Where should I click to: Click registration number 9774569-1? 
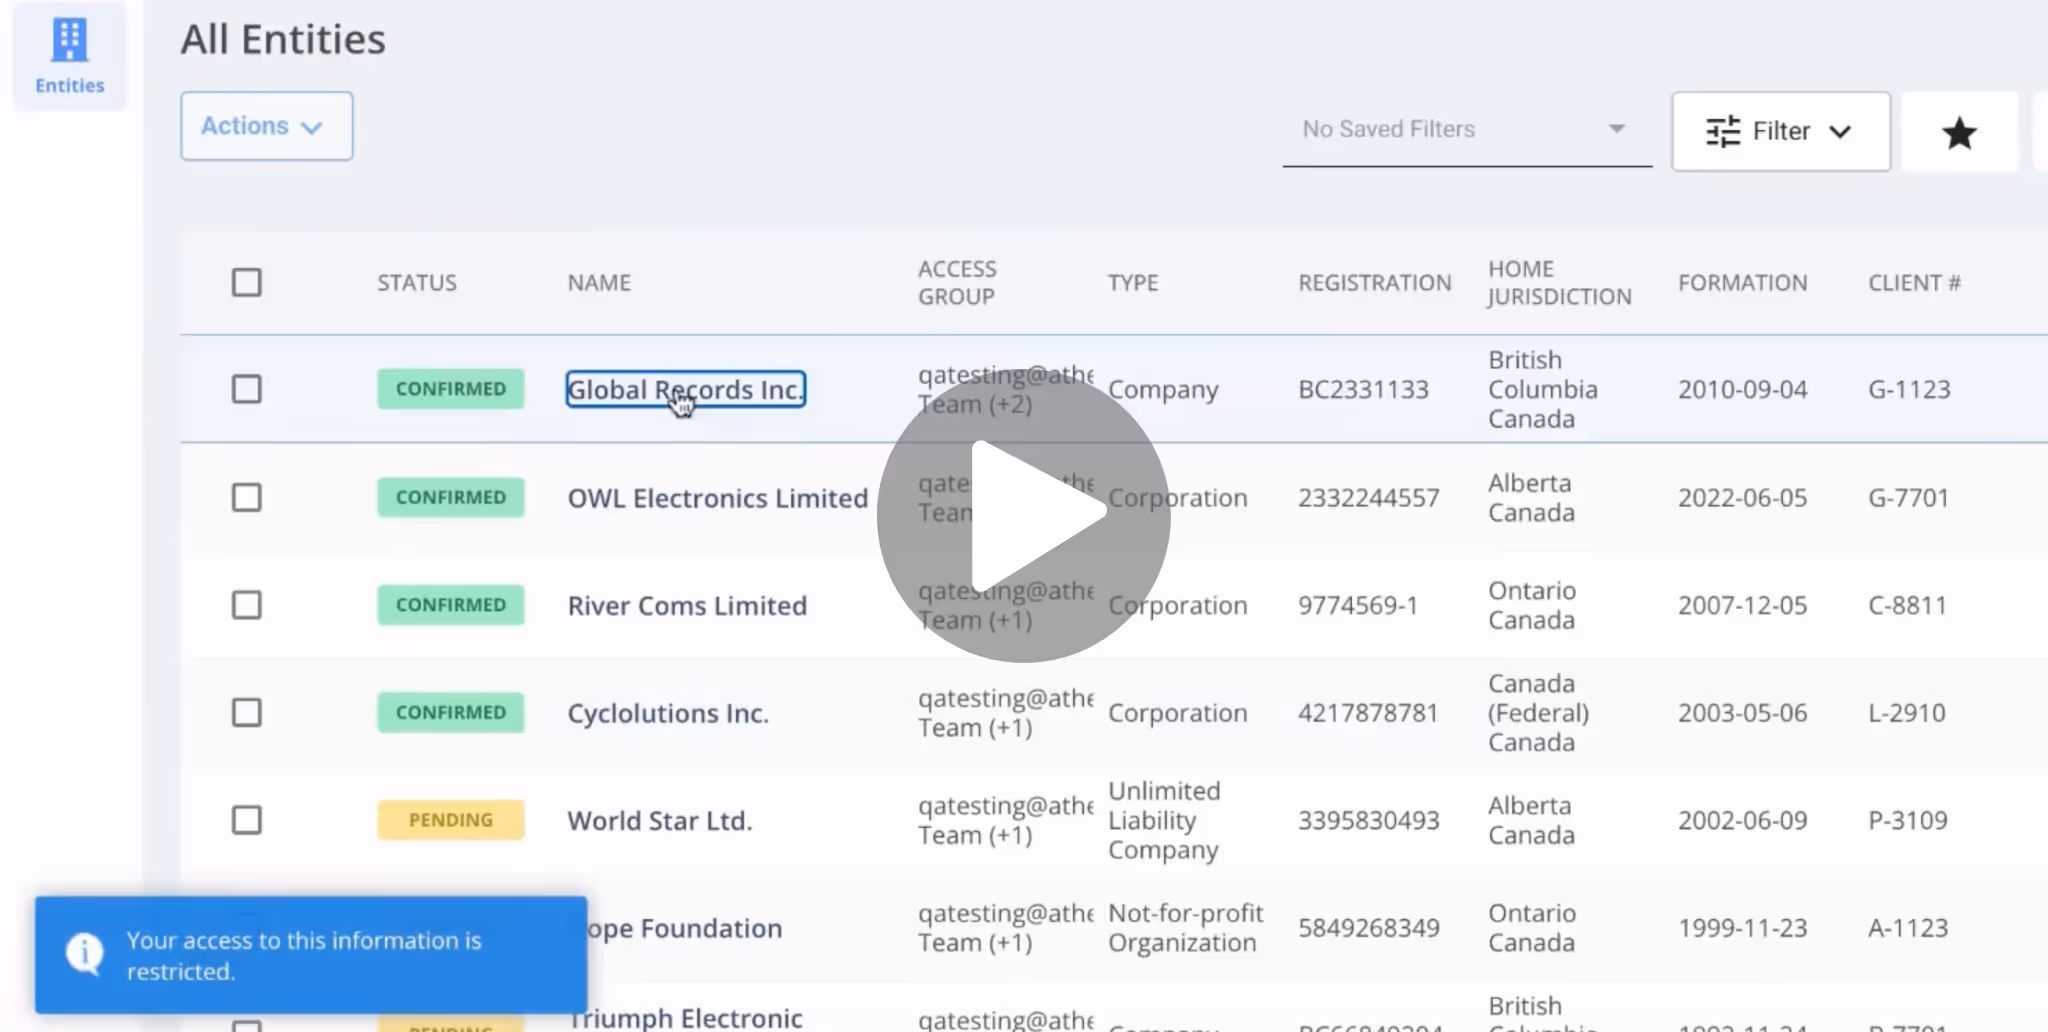point(1358,606)
